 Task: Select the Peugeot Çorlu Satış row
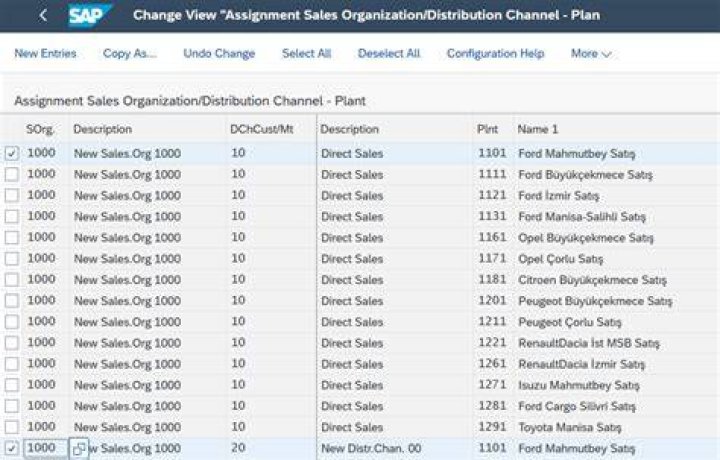(x=11, y=322)
